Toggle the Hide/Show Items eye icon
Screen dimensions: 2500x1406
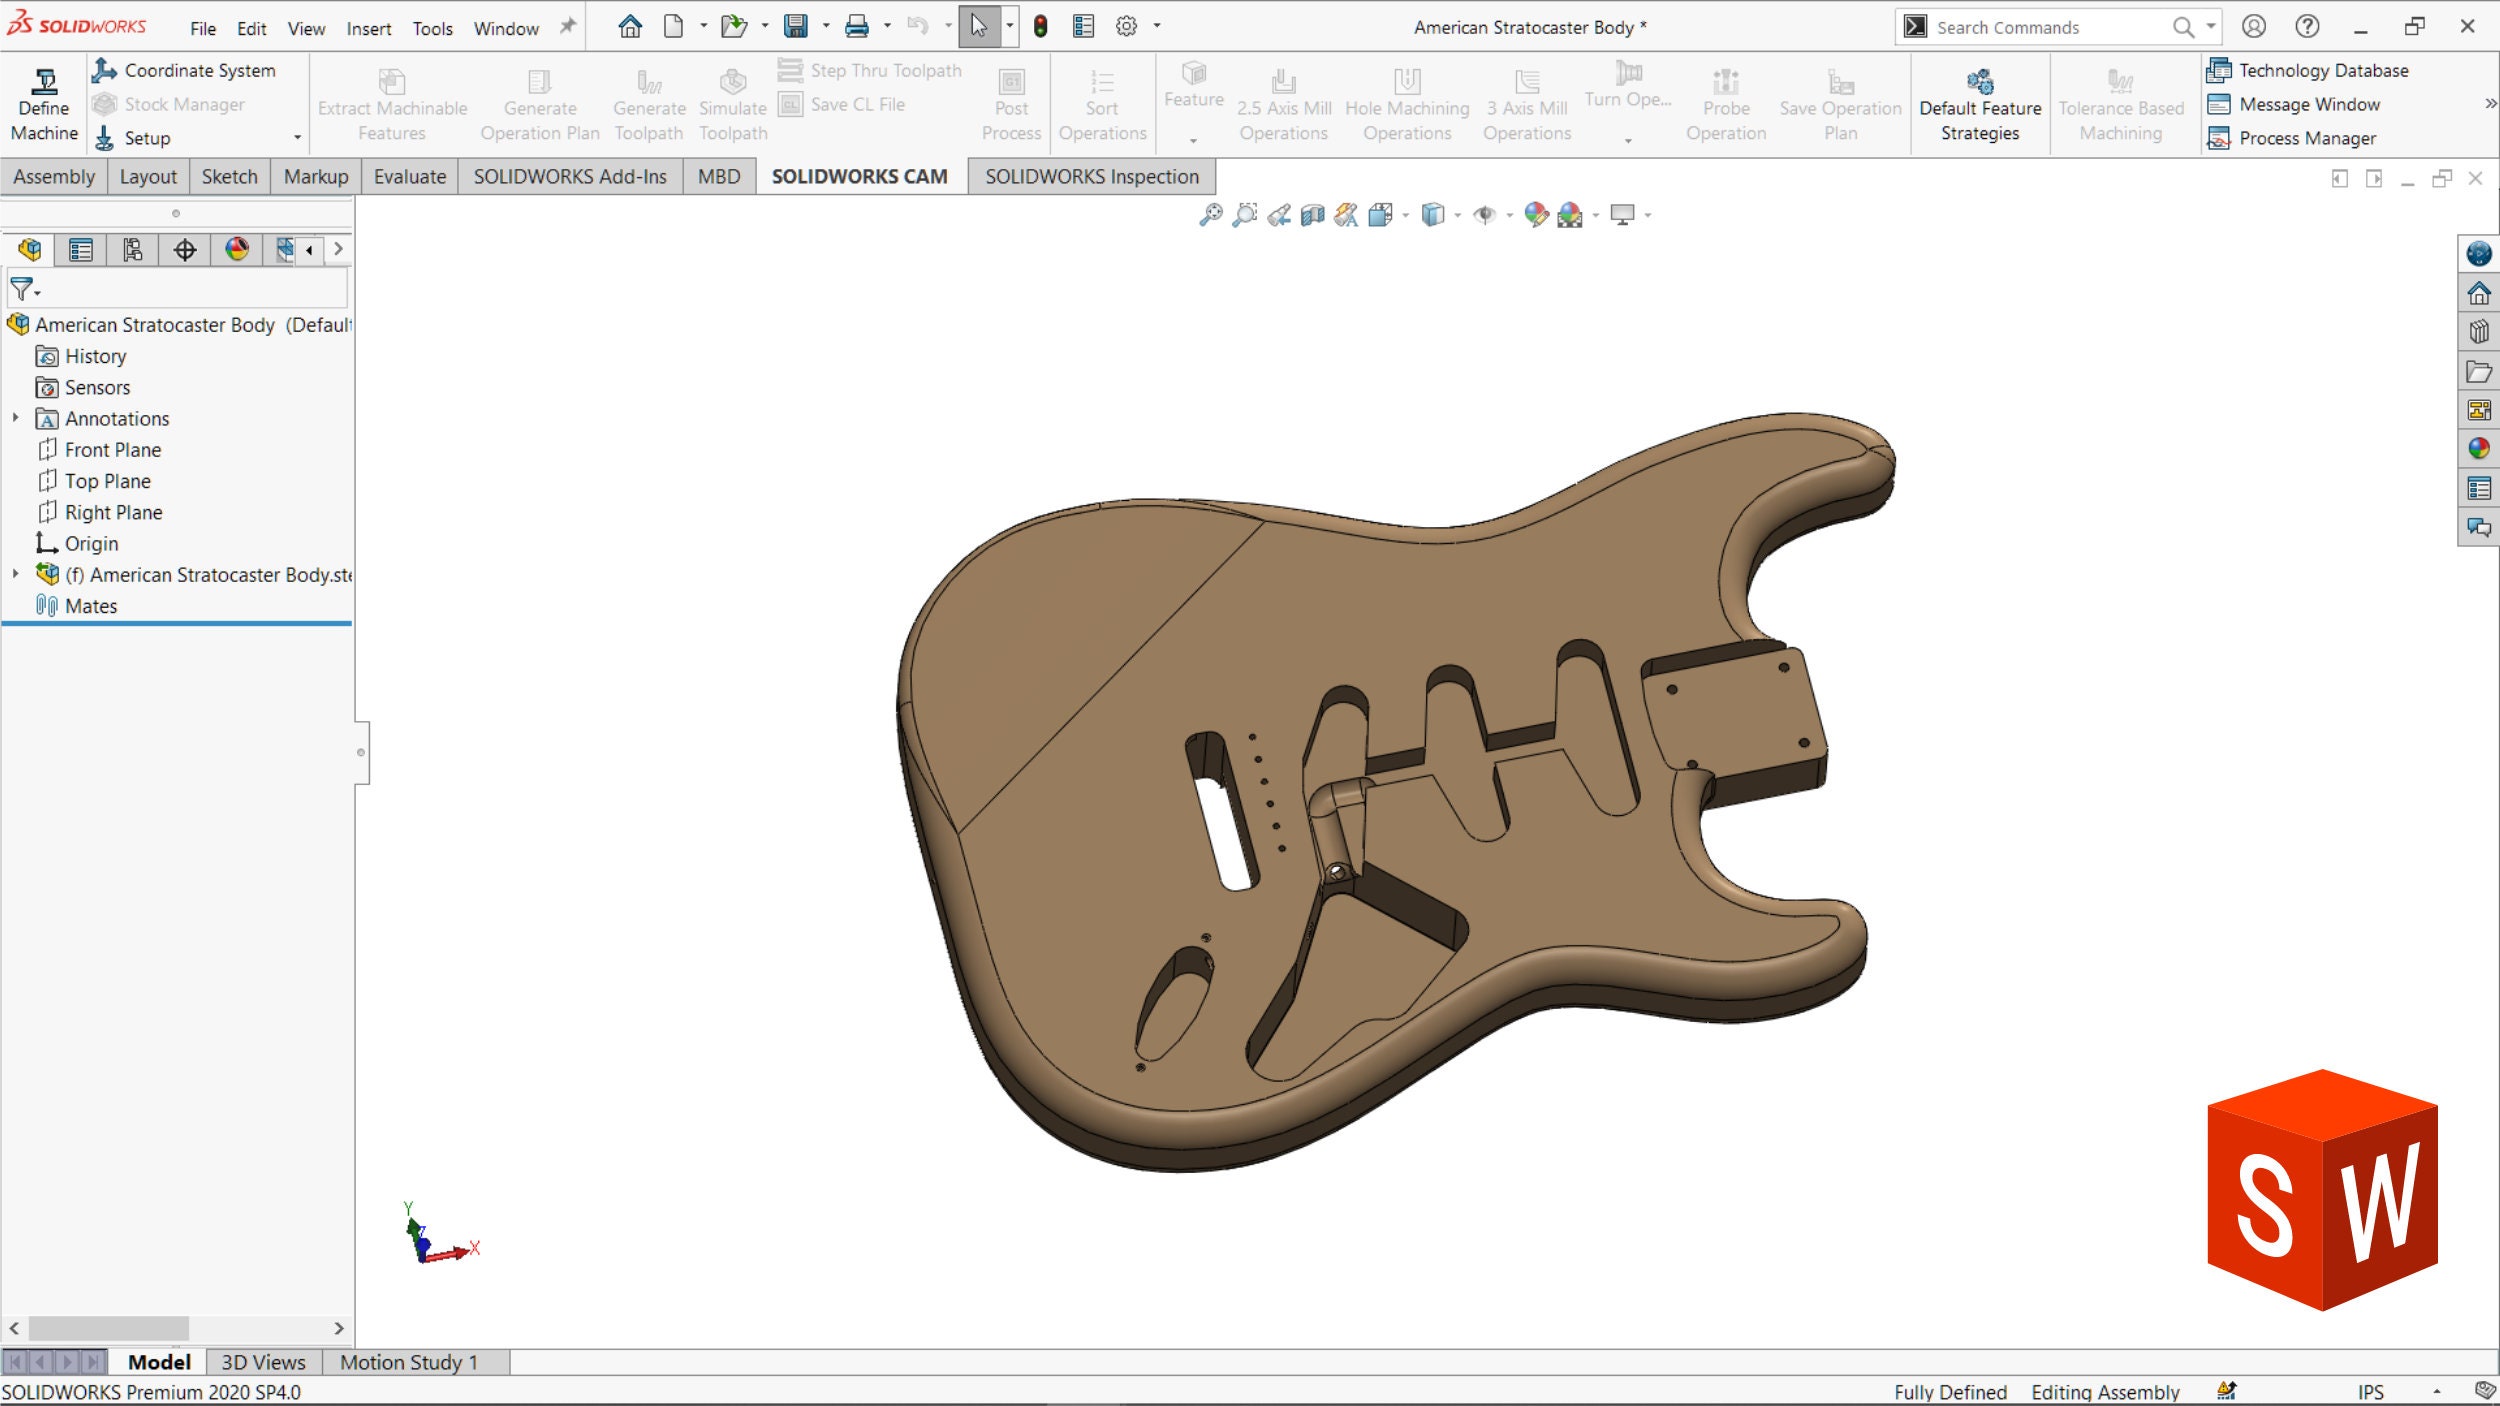click(x=1487, y=214)
